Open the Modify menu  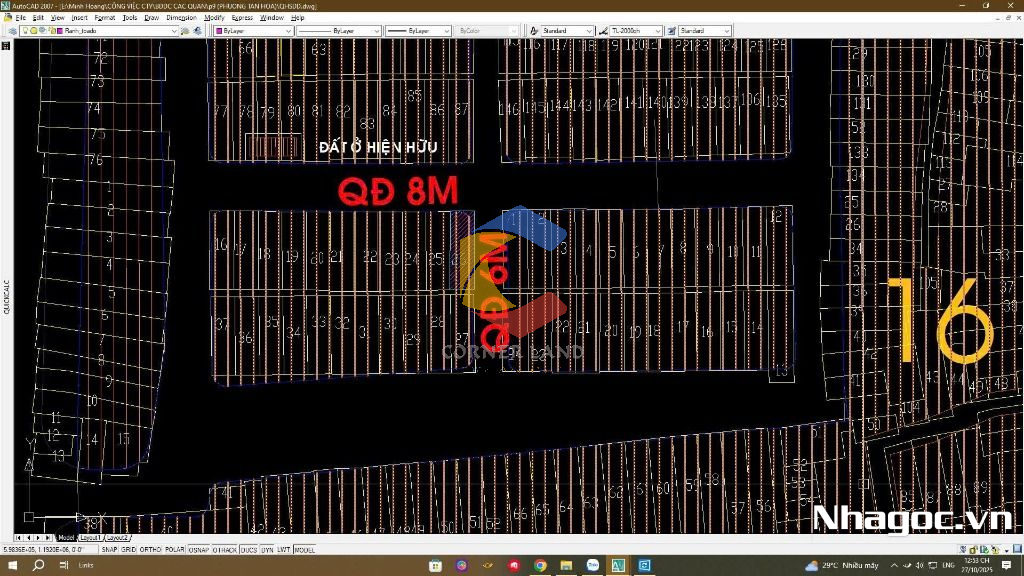[x=214, y=18]
